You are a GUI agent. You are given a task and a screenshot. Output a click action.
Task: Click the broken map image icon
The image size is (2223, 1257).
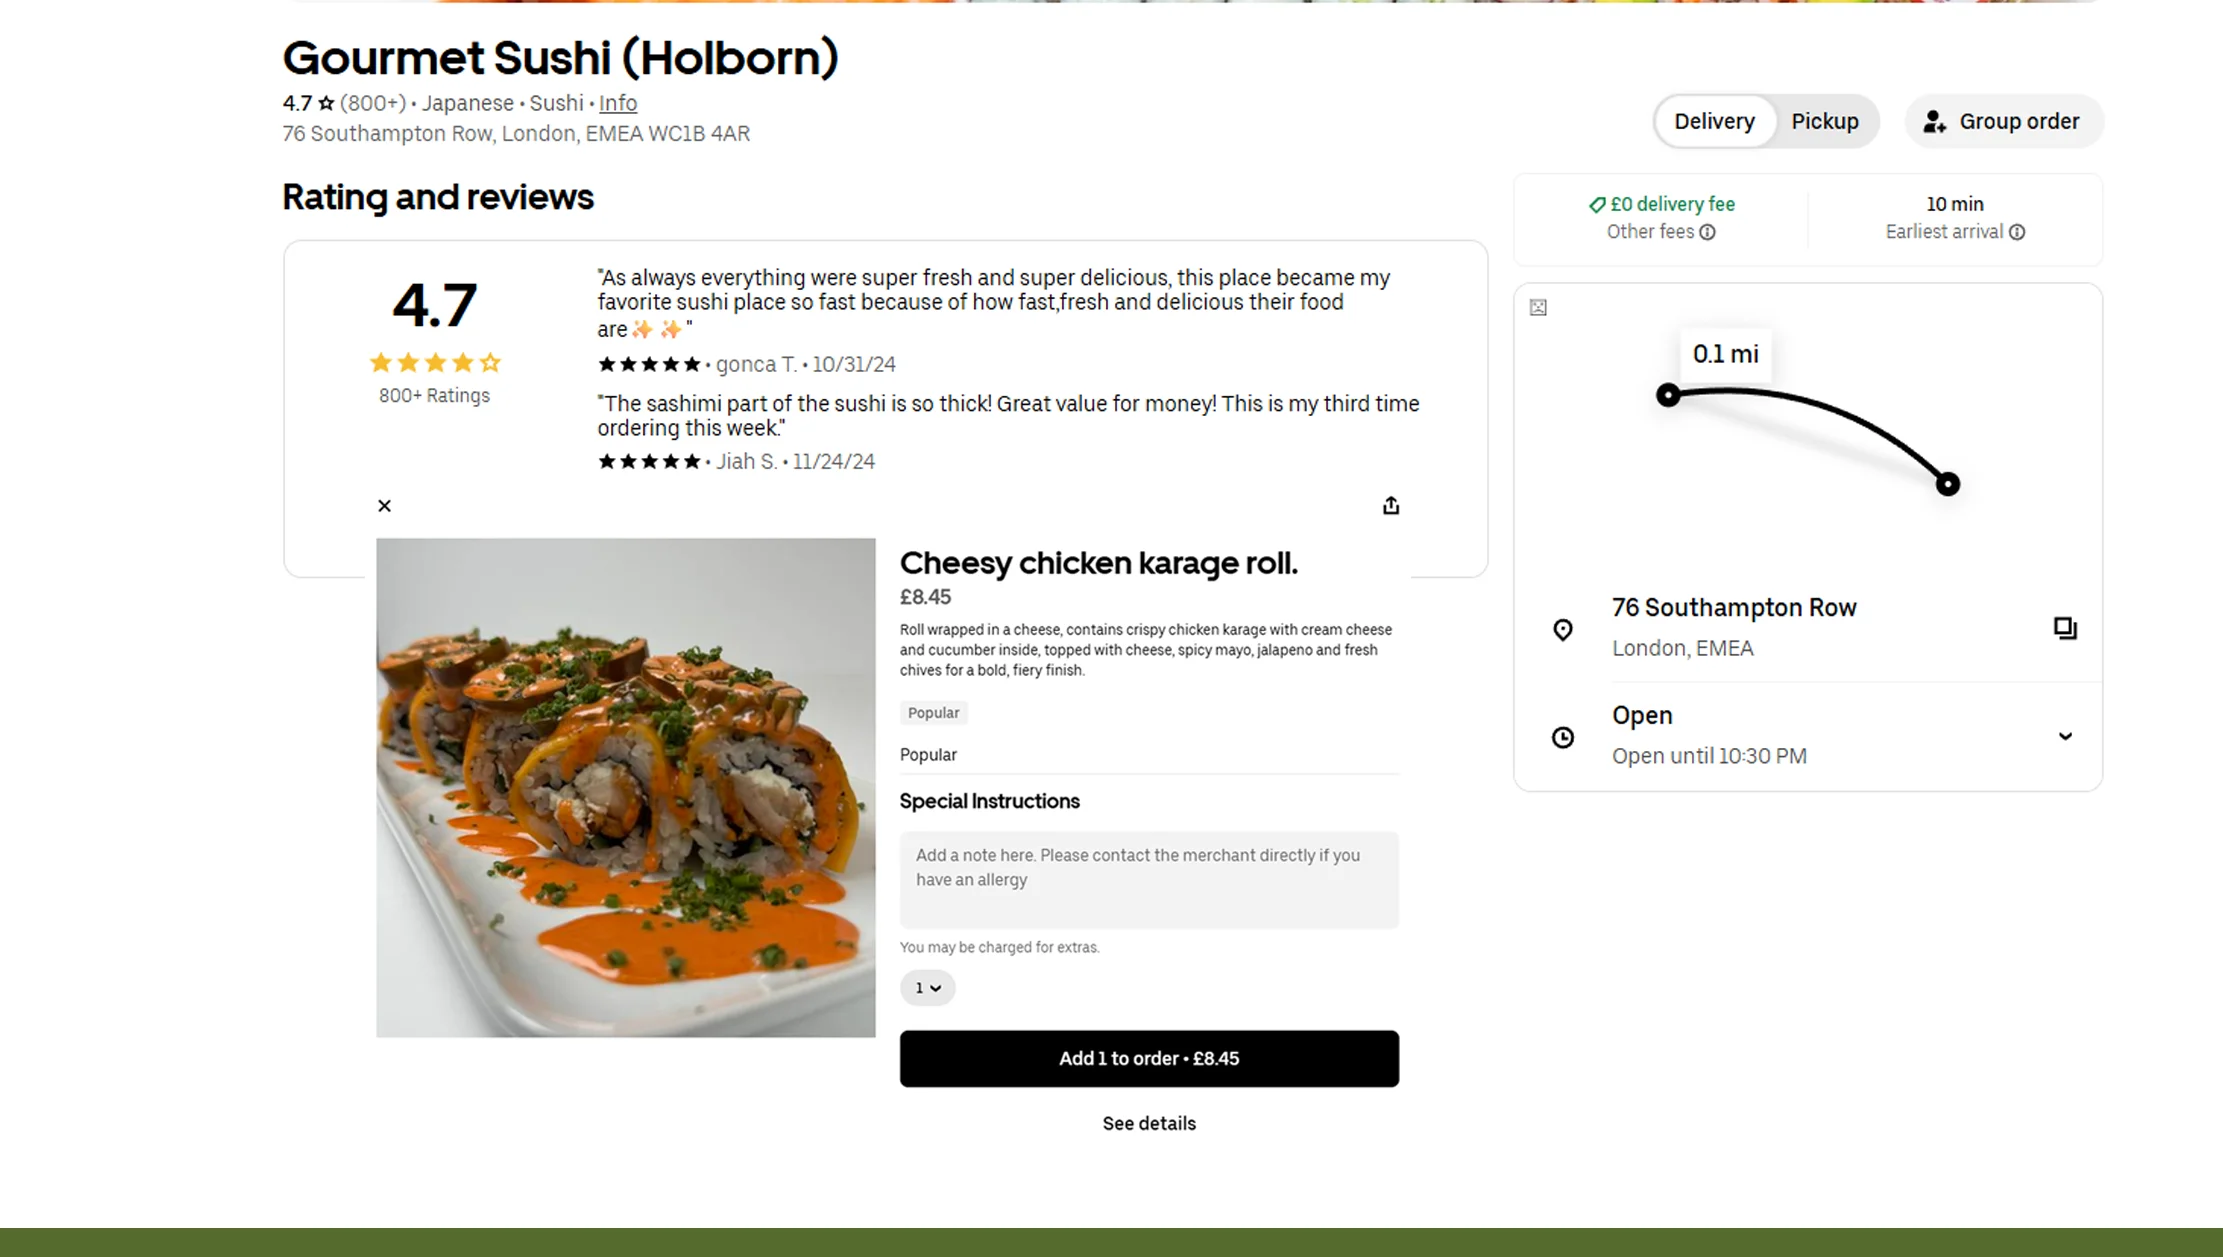click(x=1538, y=307)
